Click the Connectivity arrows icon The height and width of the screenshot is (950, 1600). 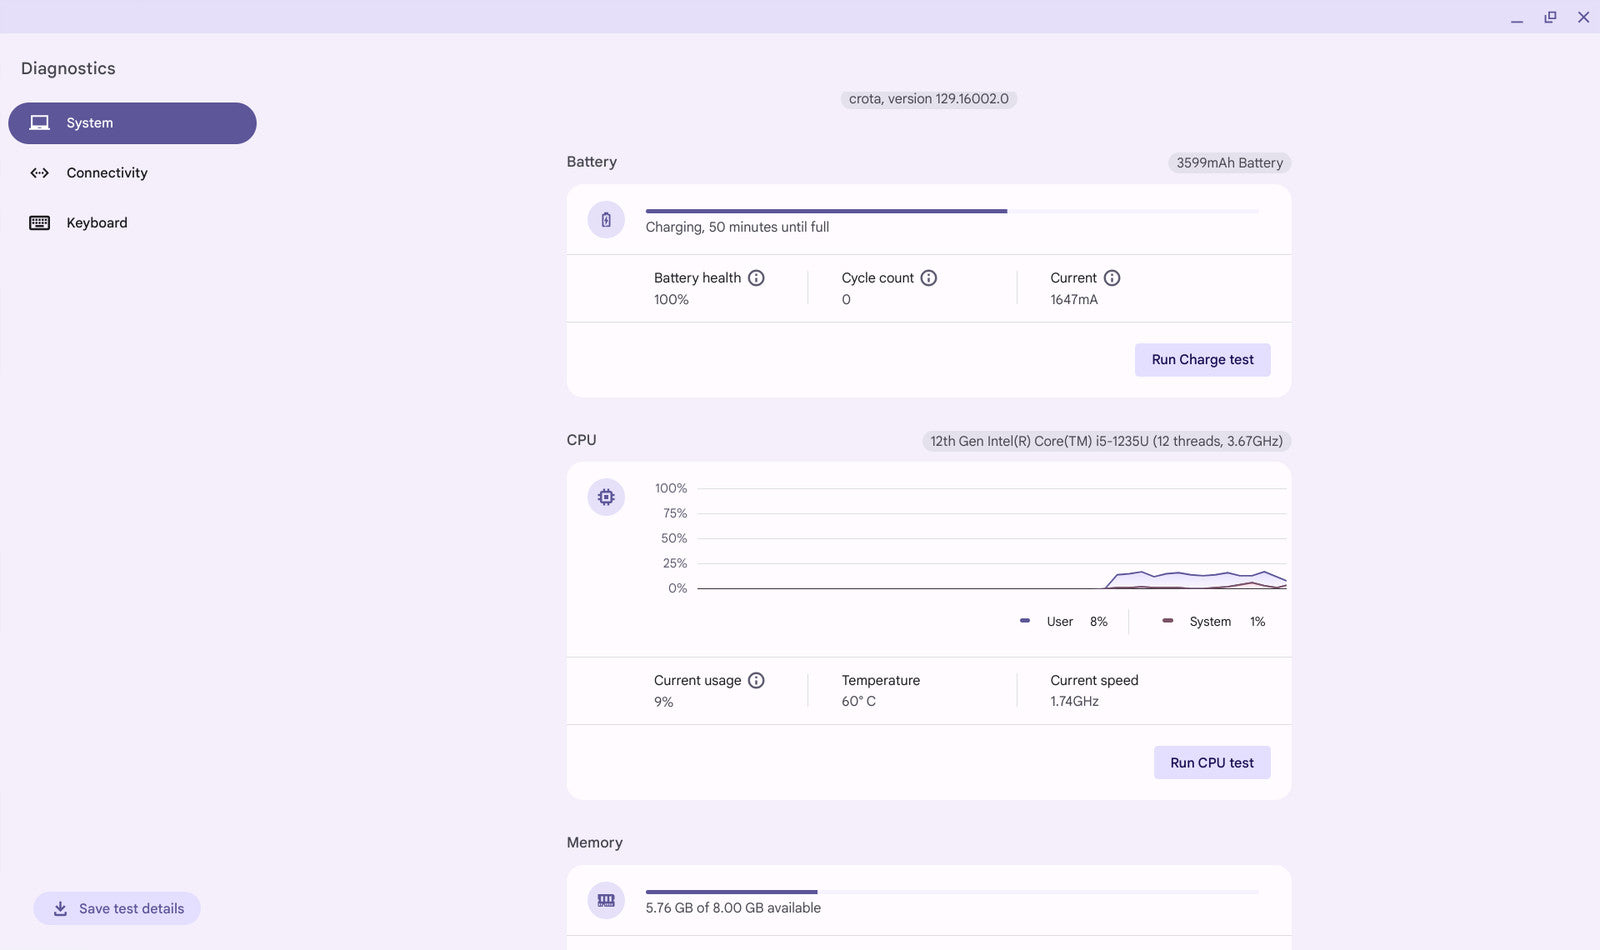[x=40, y=173]
